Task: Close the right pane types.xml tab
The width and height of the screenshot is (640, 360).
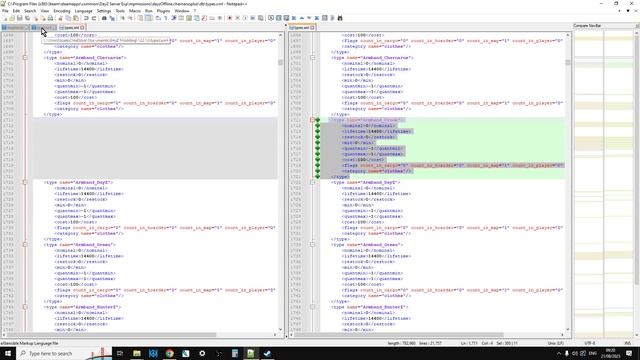Action: click(312, 28)
